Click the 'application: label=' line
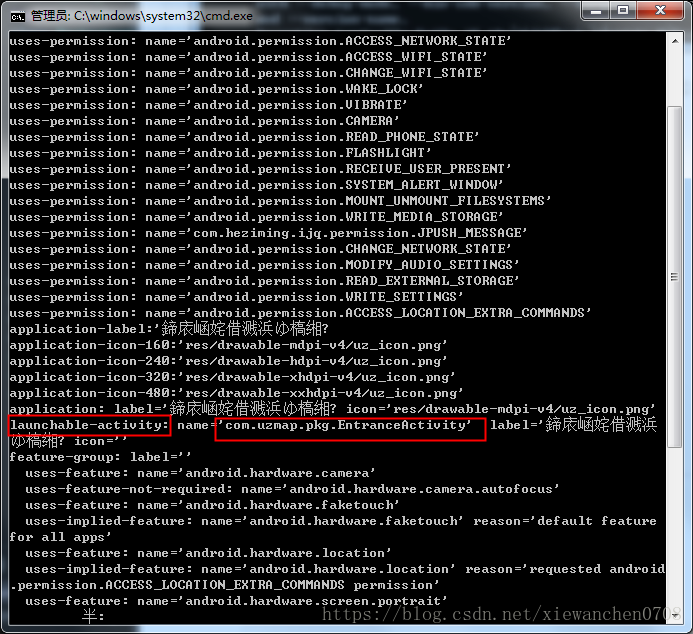This screenshot has width=693, height=634. pyautogui.click(x=332, y=409)
